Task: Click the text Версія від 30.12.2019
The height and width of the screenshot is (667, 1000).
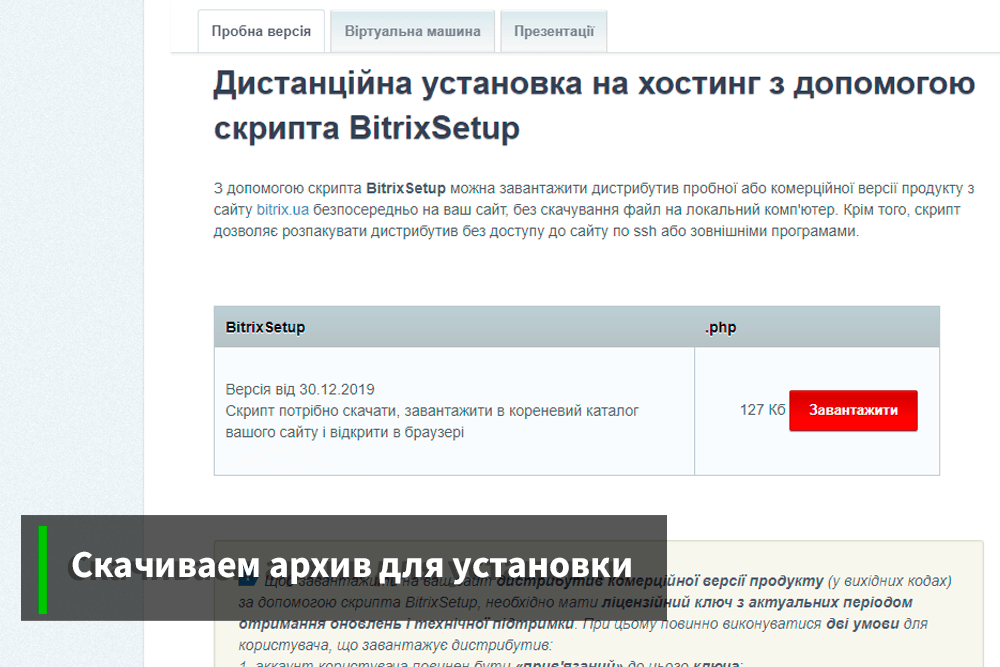Action: pos(300,390)
